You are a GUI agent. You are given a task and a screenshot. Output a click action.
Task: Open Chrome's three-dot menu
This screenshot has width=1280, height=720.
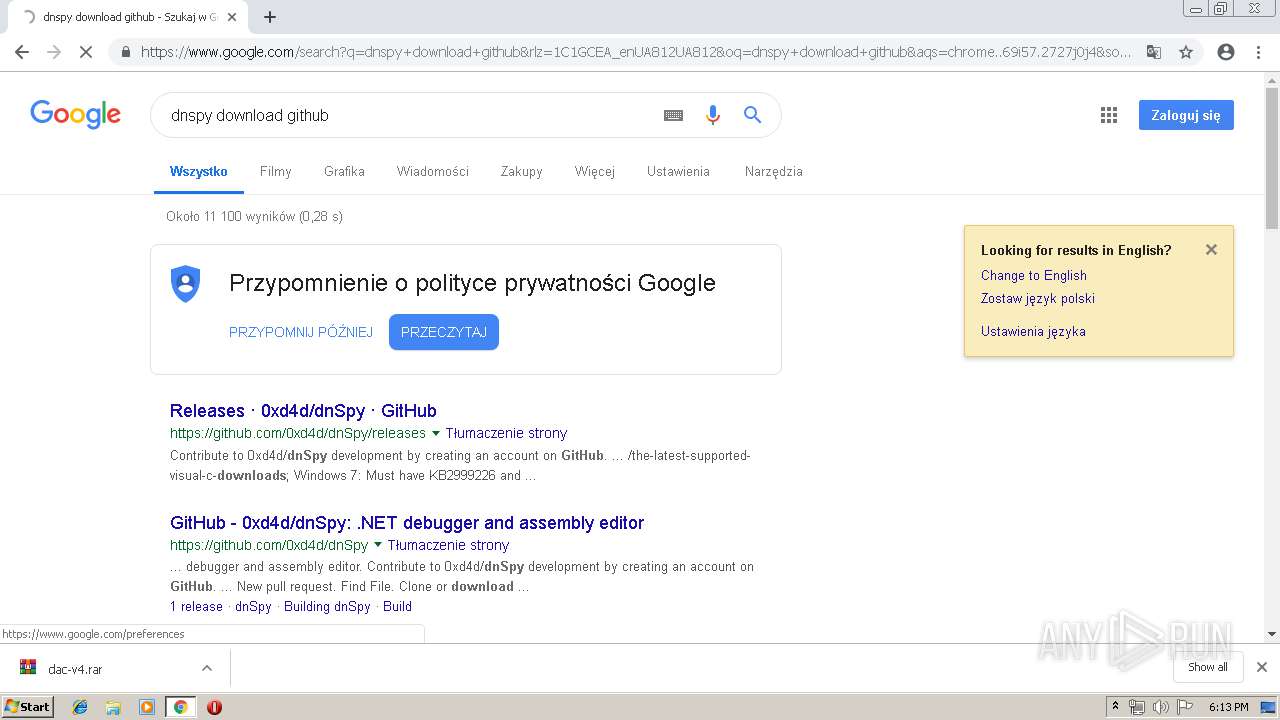click(x=1258, y=52)
